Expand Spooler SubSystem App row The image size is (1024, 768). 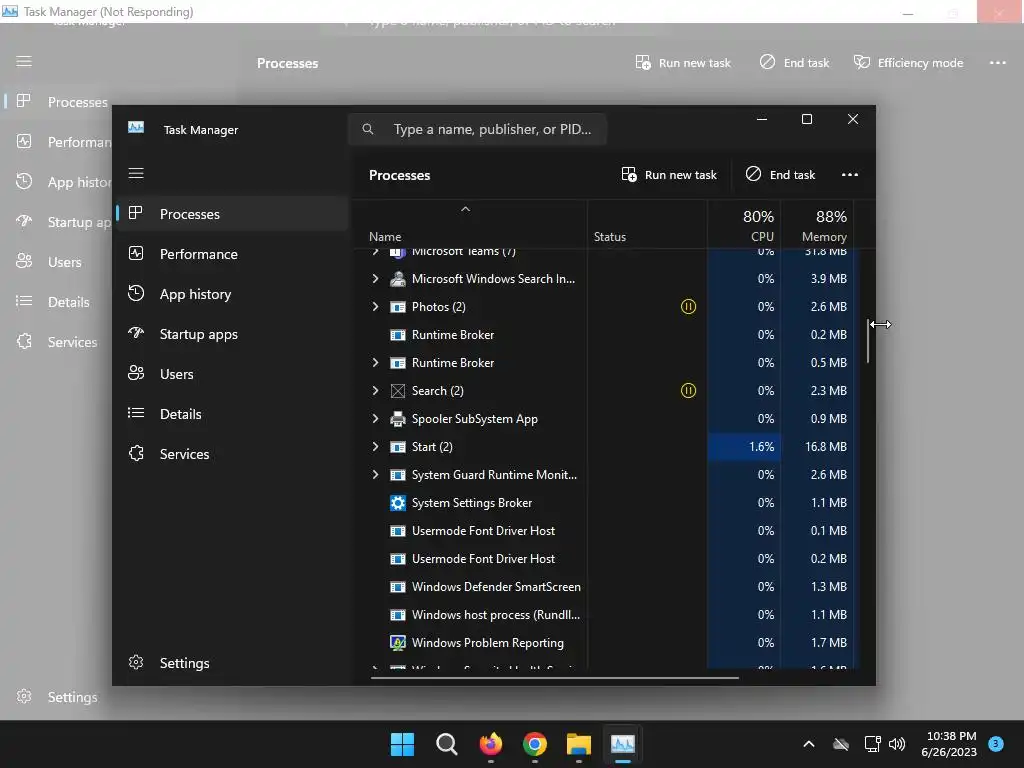point(375,419)
